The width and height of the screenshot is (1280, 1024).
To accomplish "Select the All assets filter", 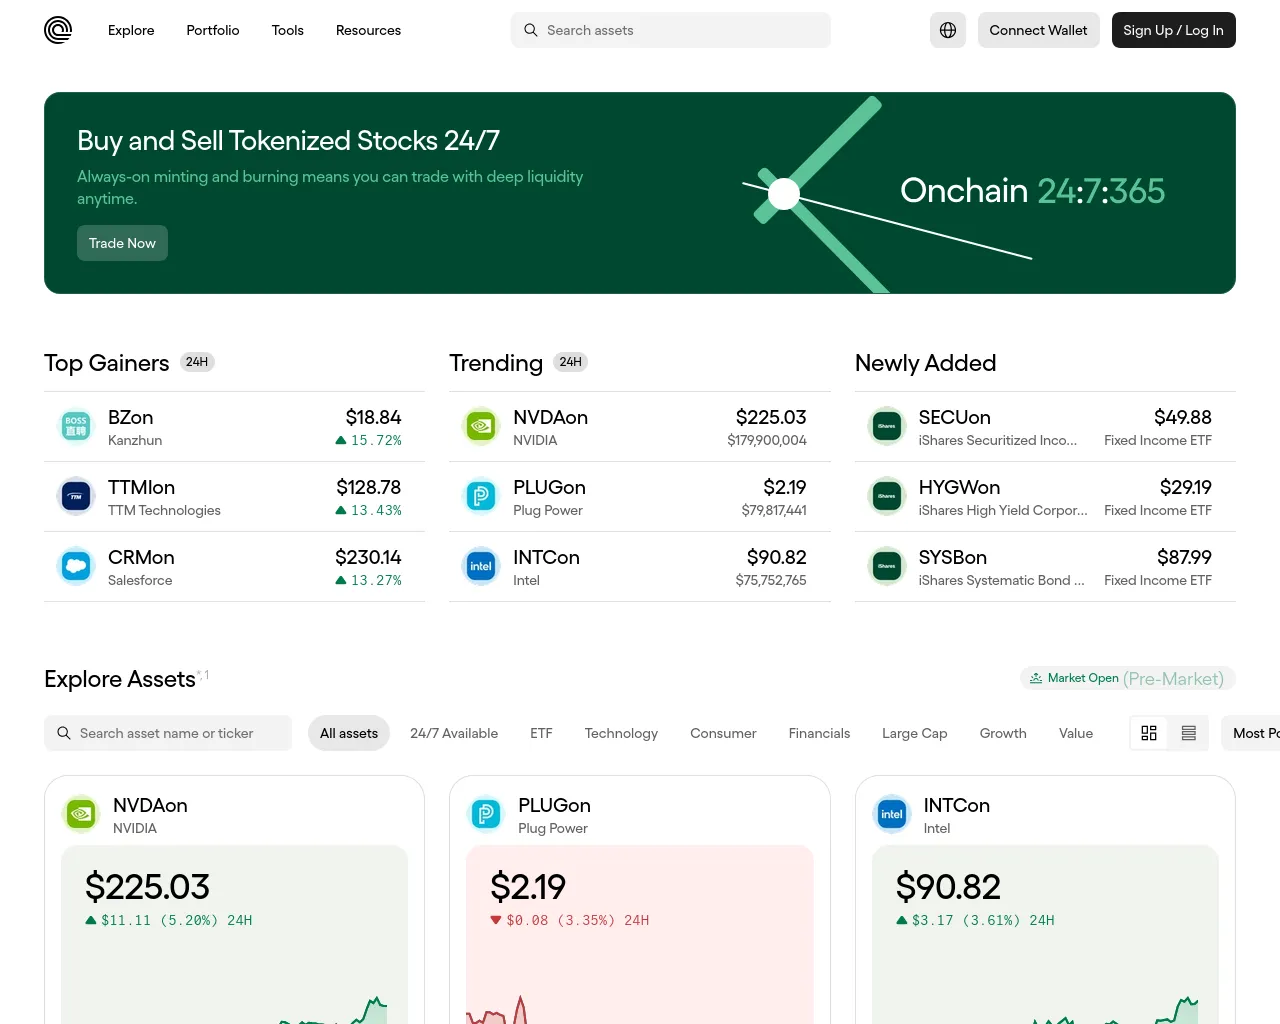I will (349, 733).
